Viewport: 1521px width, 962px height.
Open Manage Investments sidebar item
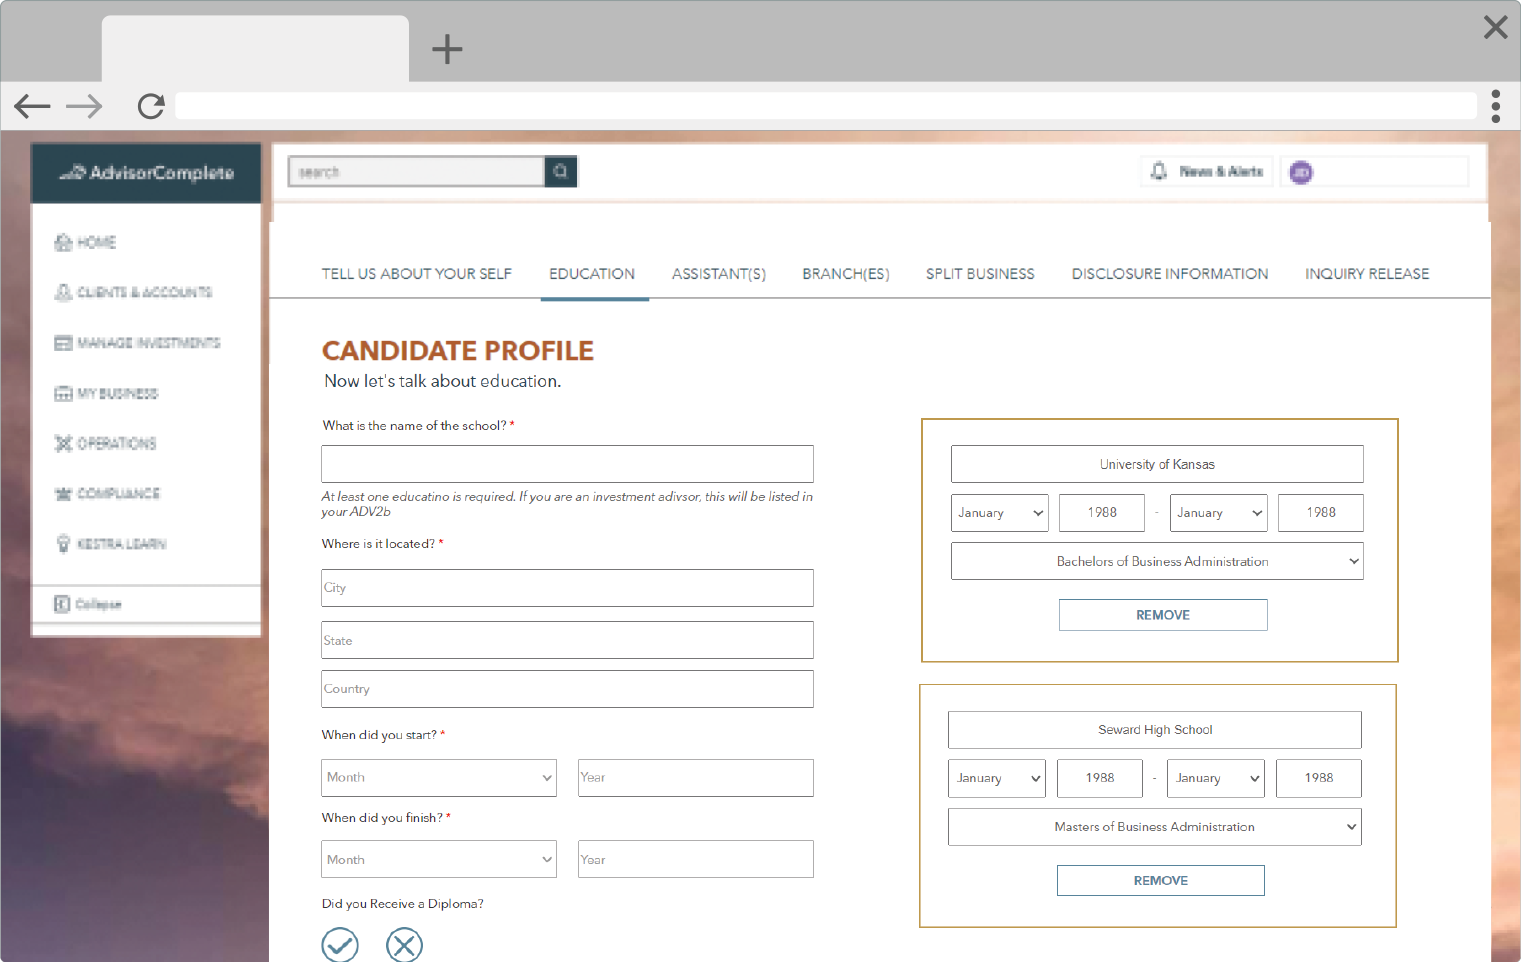click(138, 343)
